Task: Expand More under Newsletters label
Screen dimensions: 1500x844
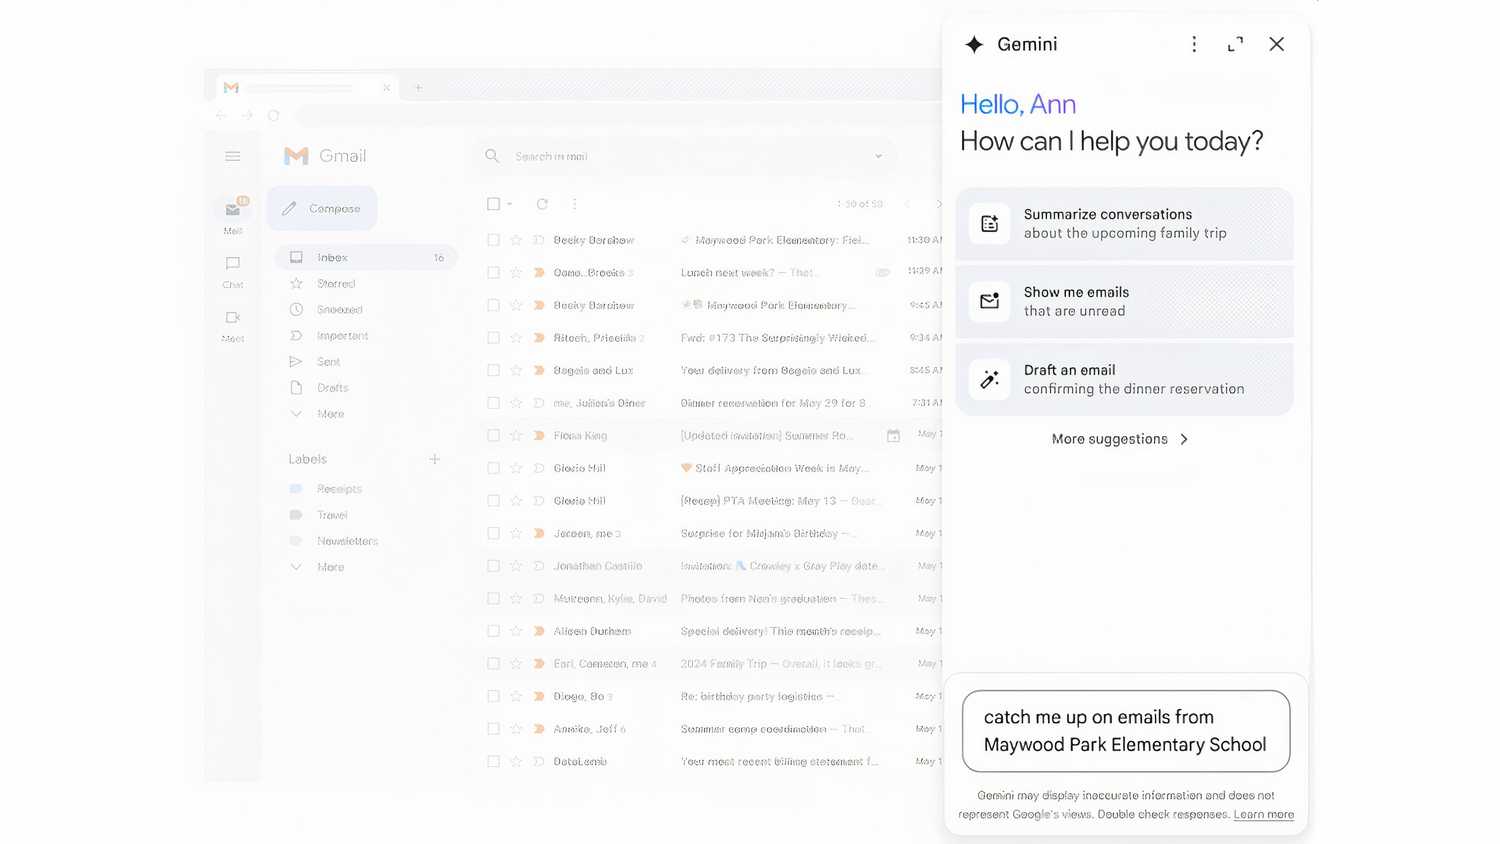Action: (x=330, y=567)
